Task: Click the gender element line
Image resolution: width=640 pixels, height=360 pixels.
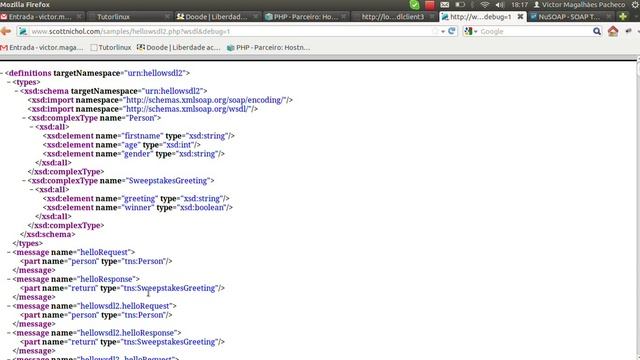Action: click(134, 154)
